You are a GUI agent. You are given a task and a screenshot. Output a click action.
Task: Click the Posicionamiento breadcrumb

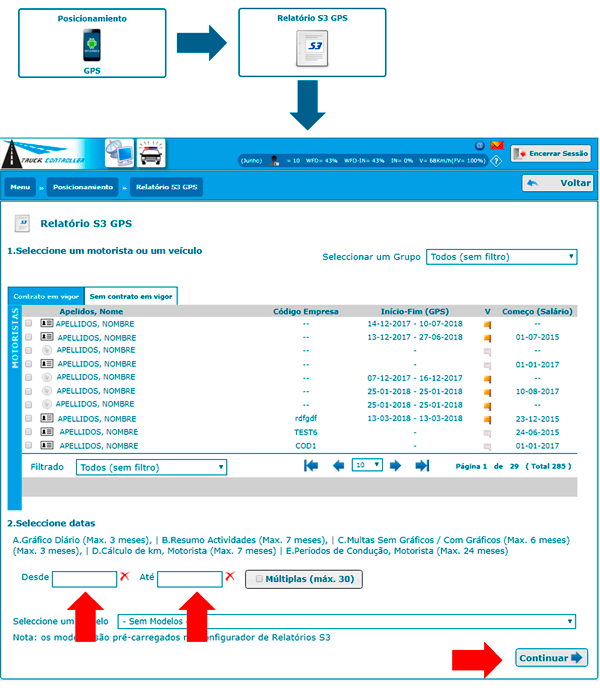coord(83,187)
